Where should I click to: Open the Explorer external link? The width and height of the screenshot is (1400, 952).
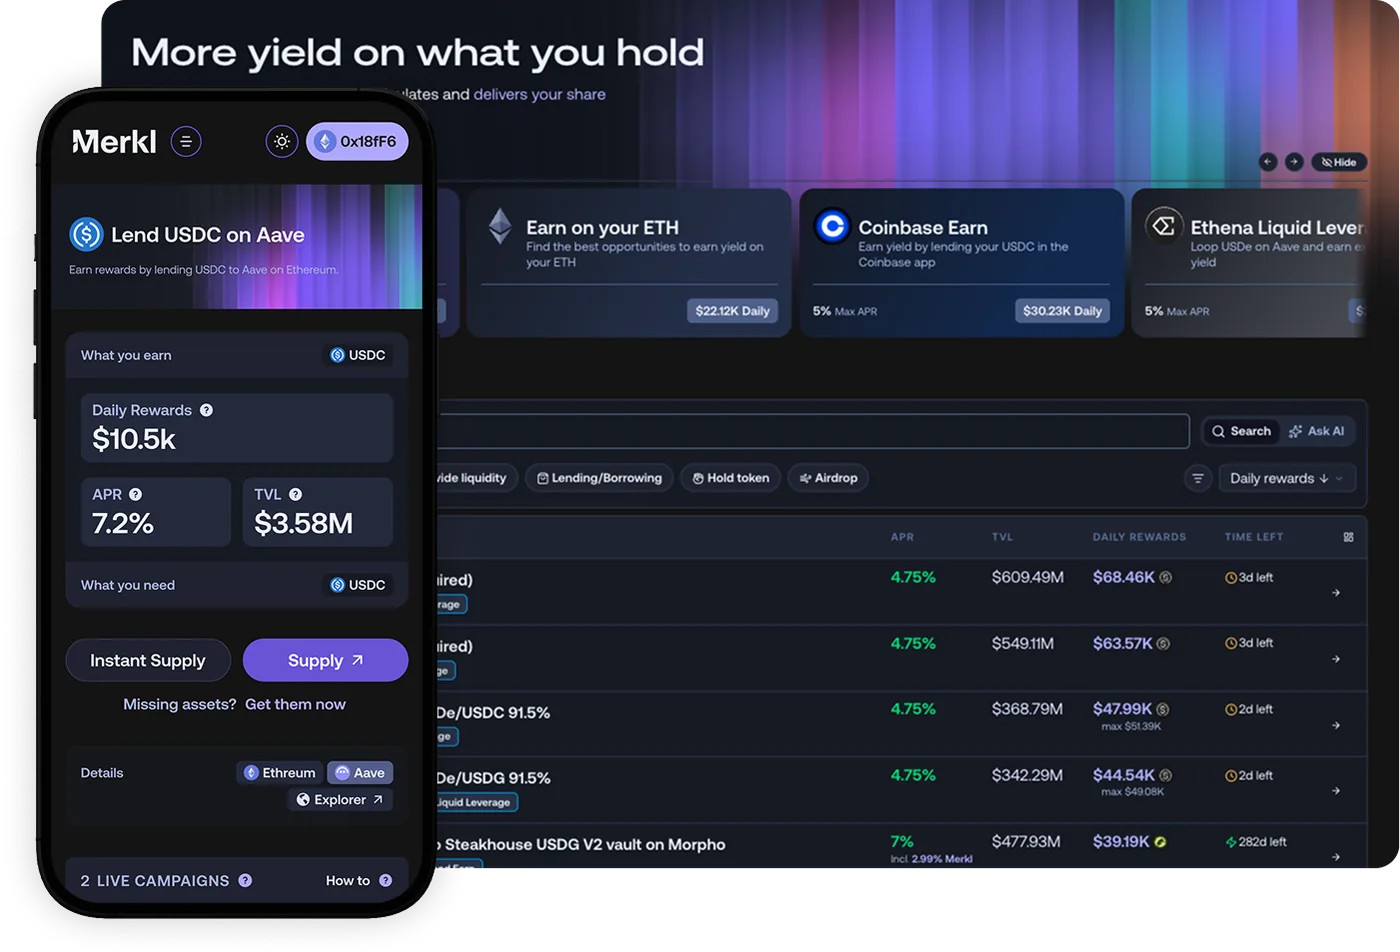(x=340, y=800)
